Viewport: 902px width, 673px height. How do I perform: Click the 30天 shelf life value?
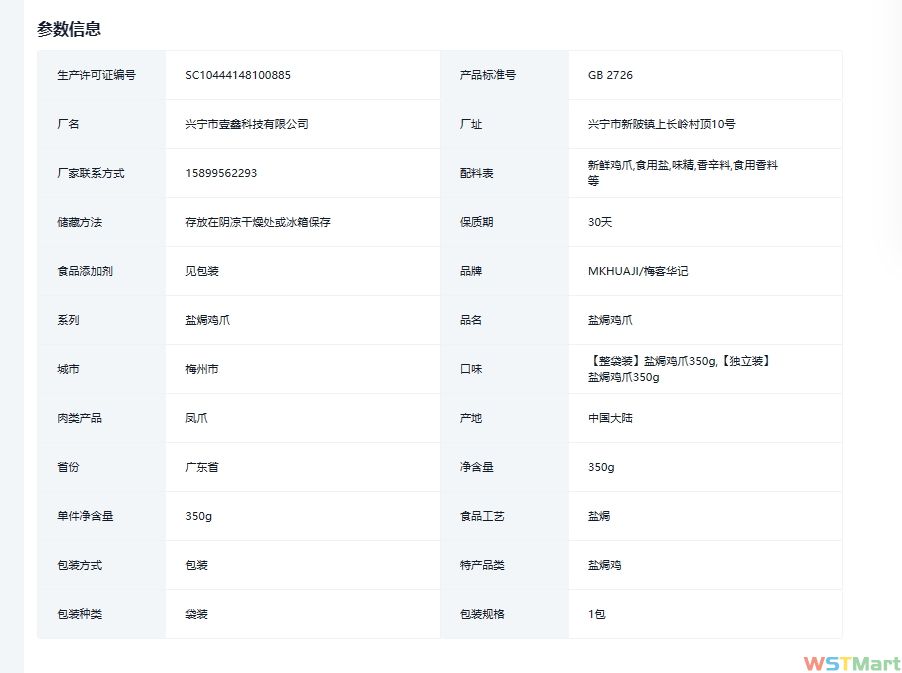coord(600,222)
